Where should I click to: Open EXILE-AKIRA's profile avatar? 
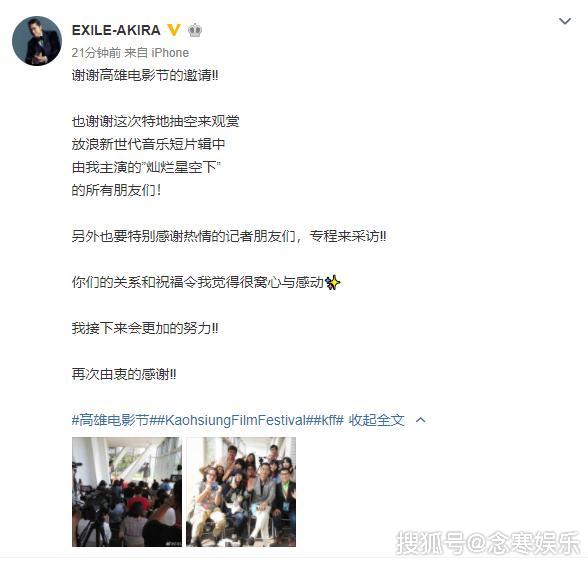pyautogui.click(x=37, y=41)
